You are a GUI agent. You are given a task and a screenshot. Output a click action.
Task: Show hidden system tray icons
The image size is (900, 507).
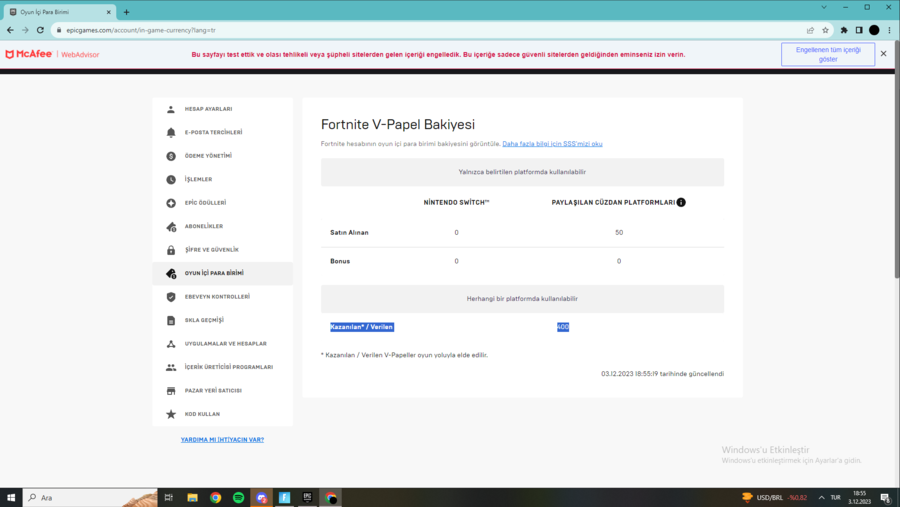(821, 497)
